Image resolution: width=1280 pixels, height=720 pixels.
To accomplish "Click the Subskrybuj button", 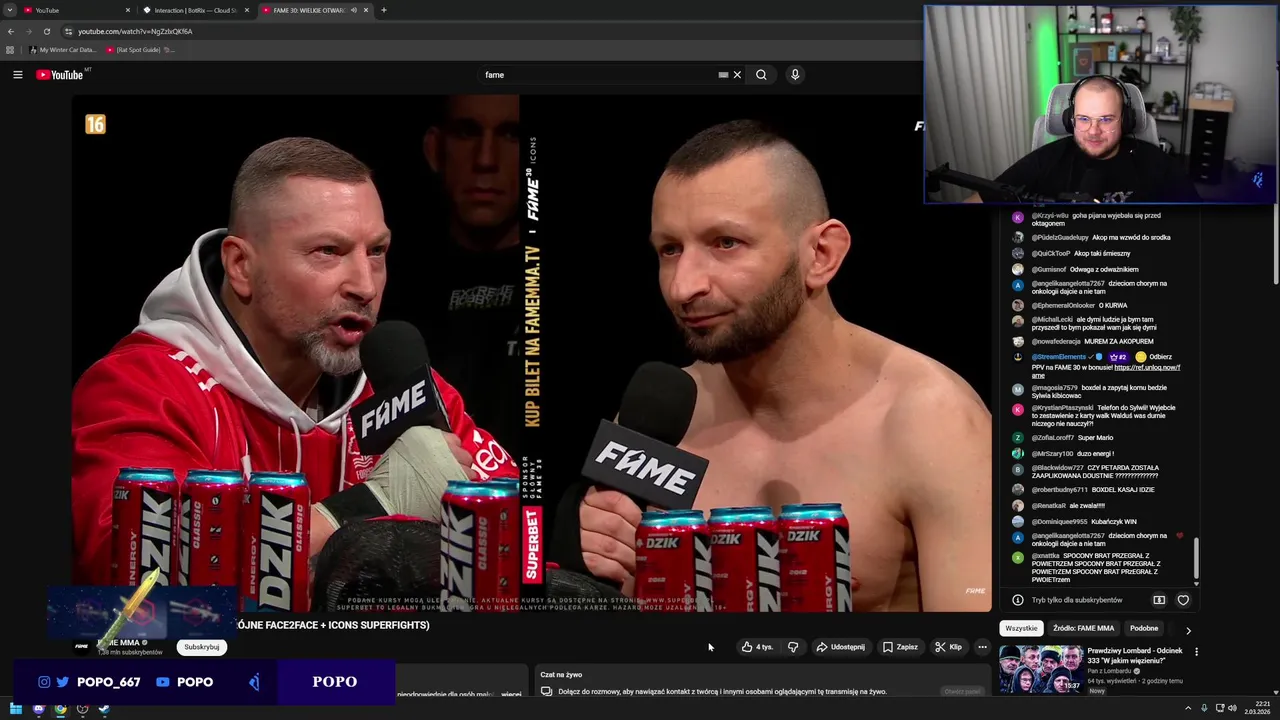I will 202,647.
